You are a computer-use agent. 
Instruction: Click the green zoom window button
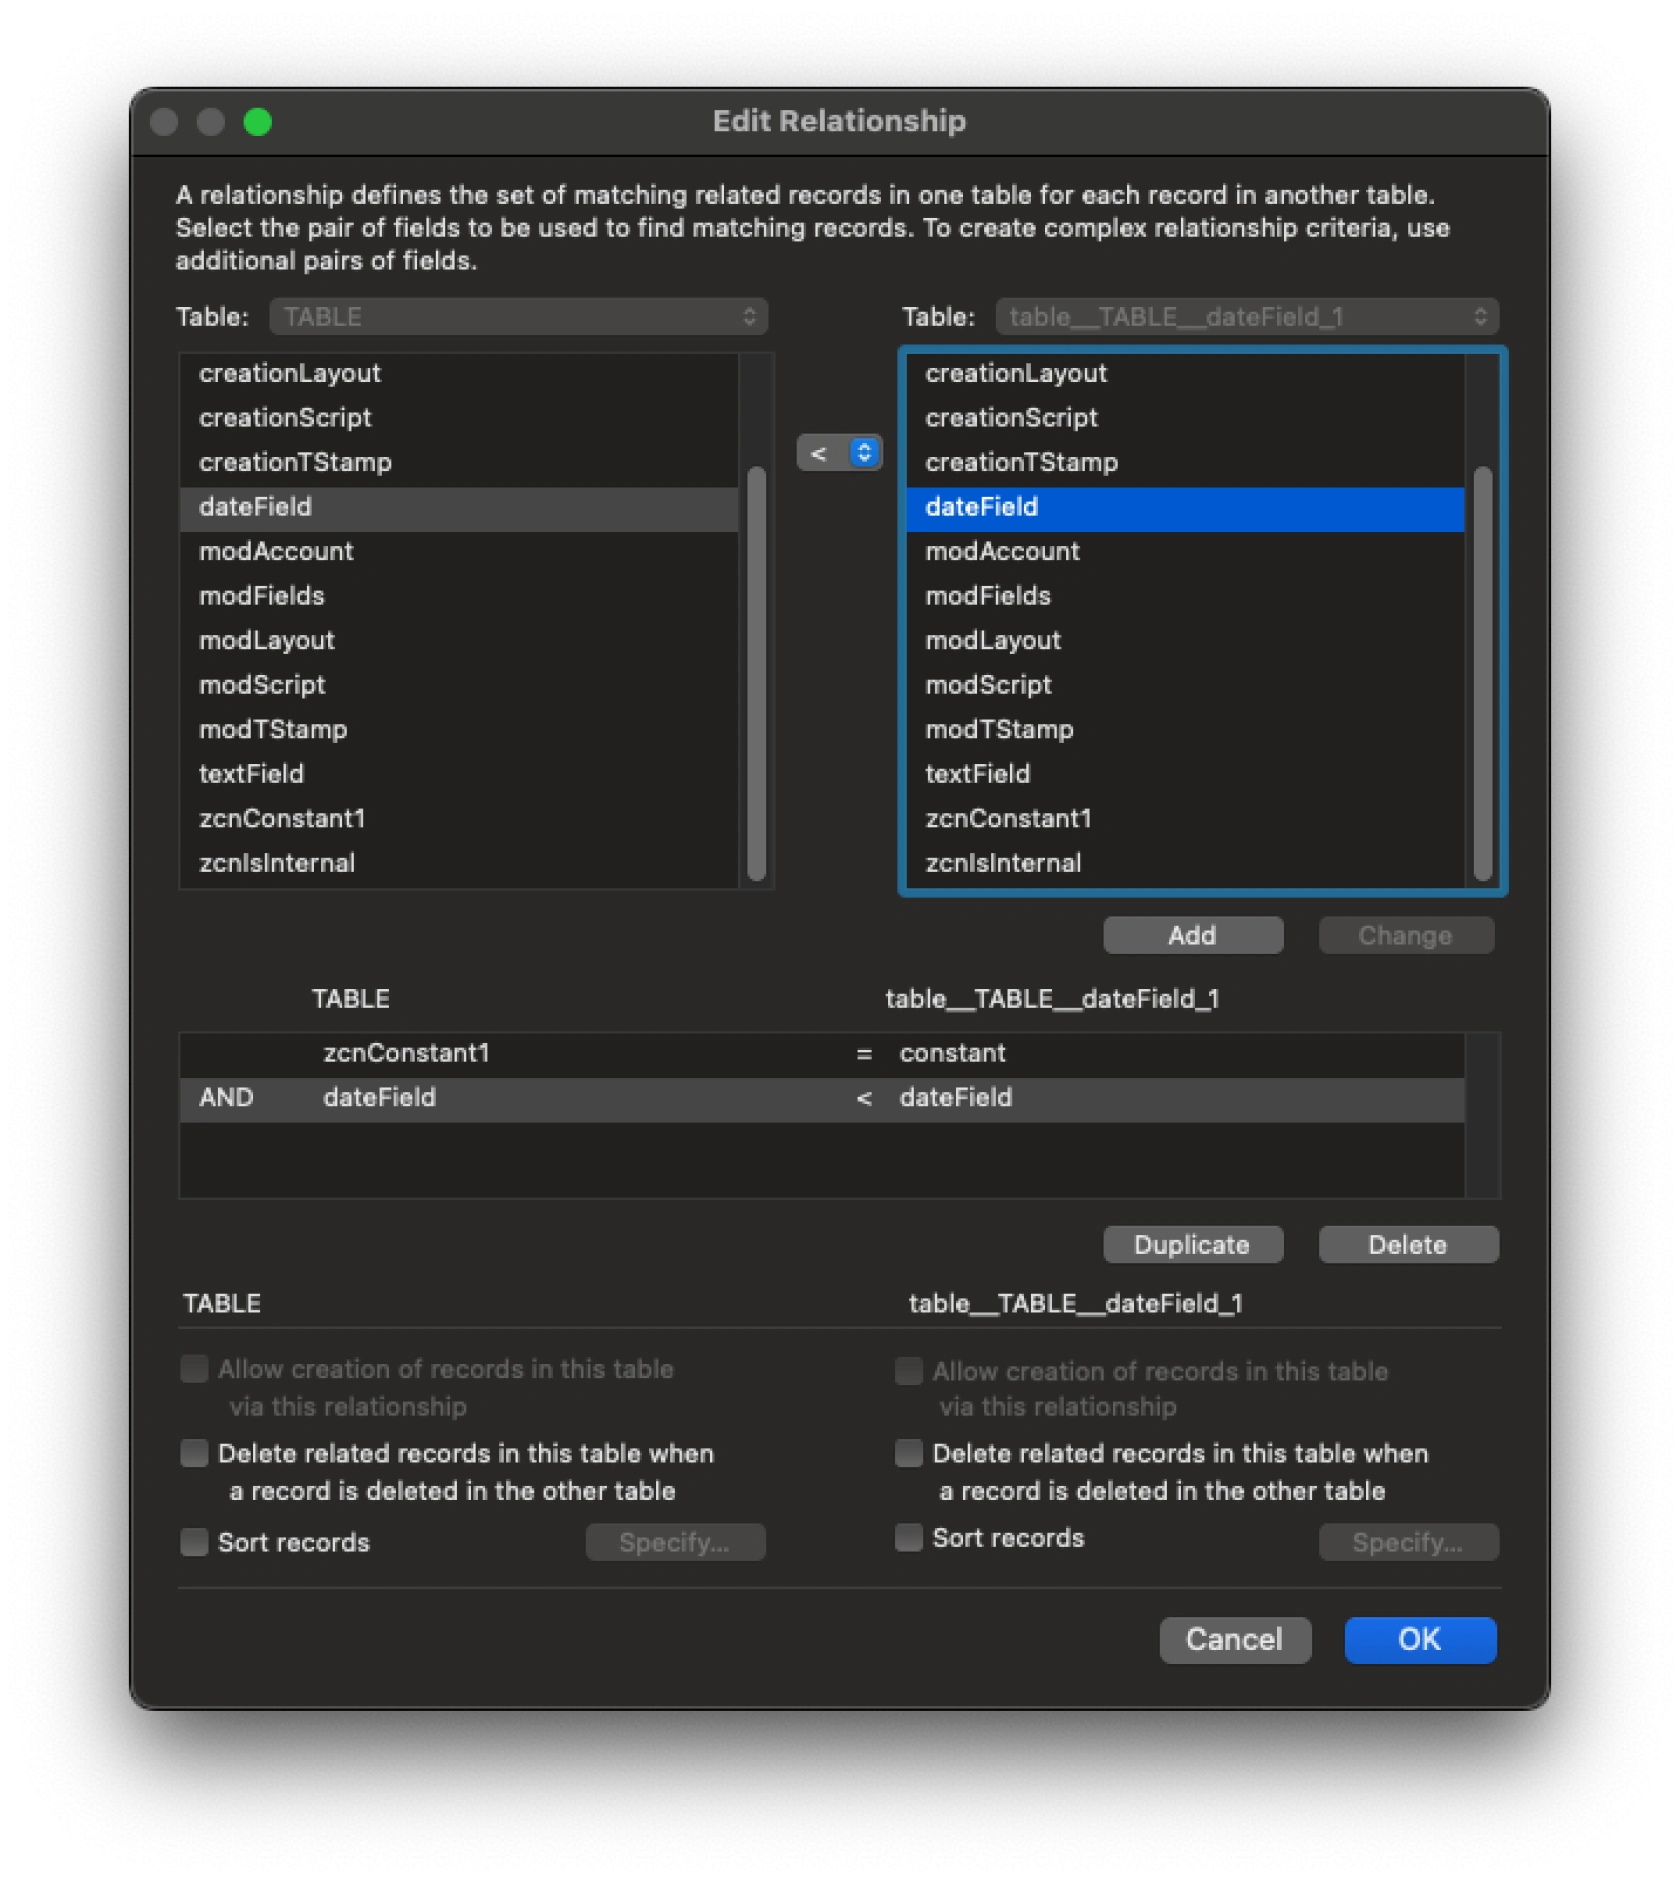coord(258,122)
